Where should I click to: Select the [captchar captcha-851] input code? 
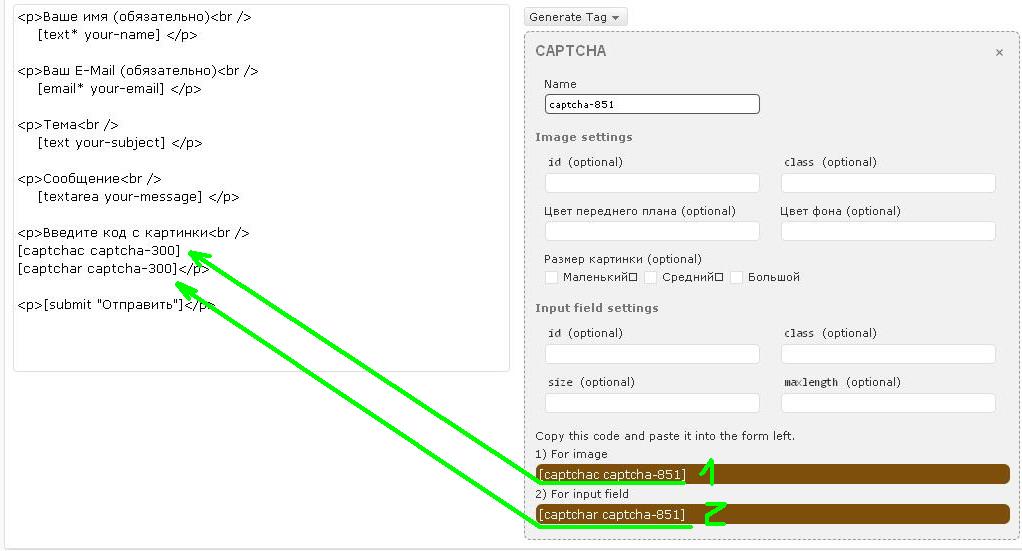coord(612,514)
